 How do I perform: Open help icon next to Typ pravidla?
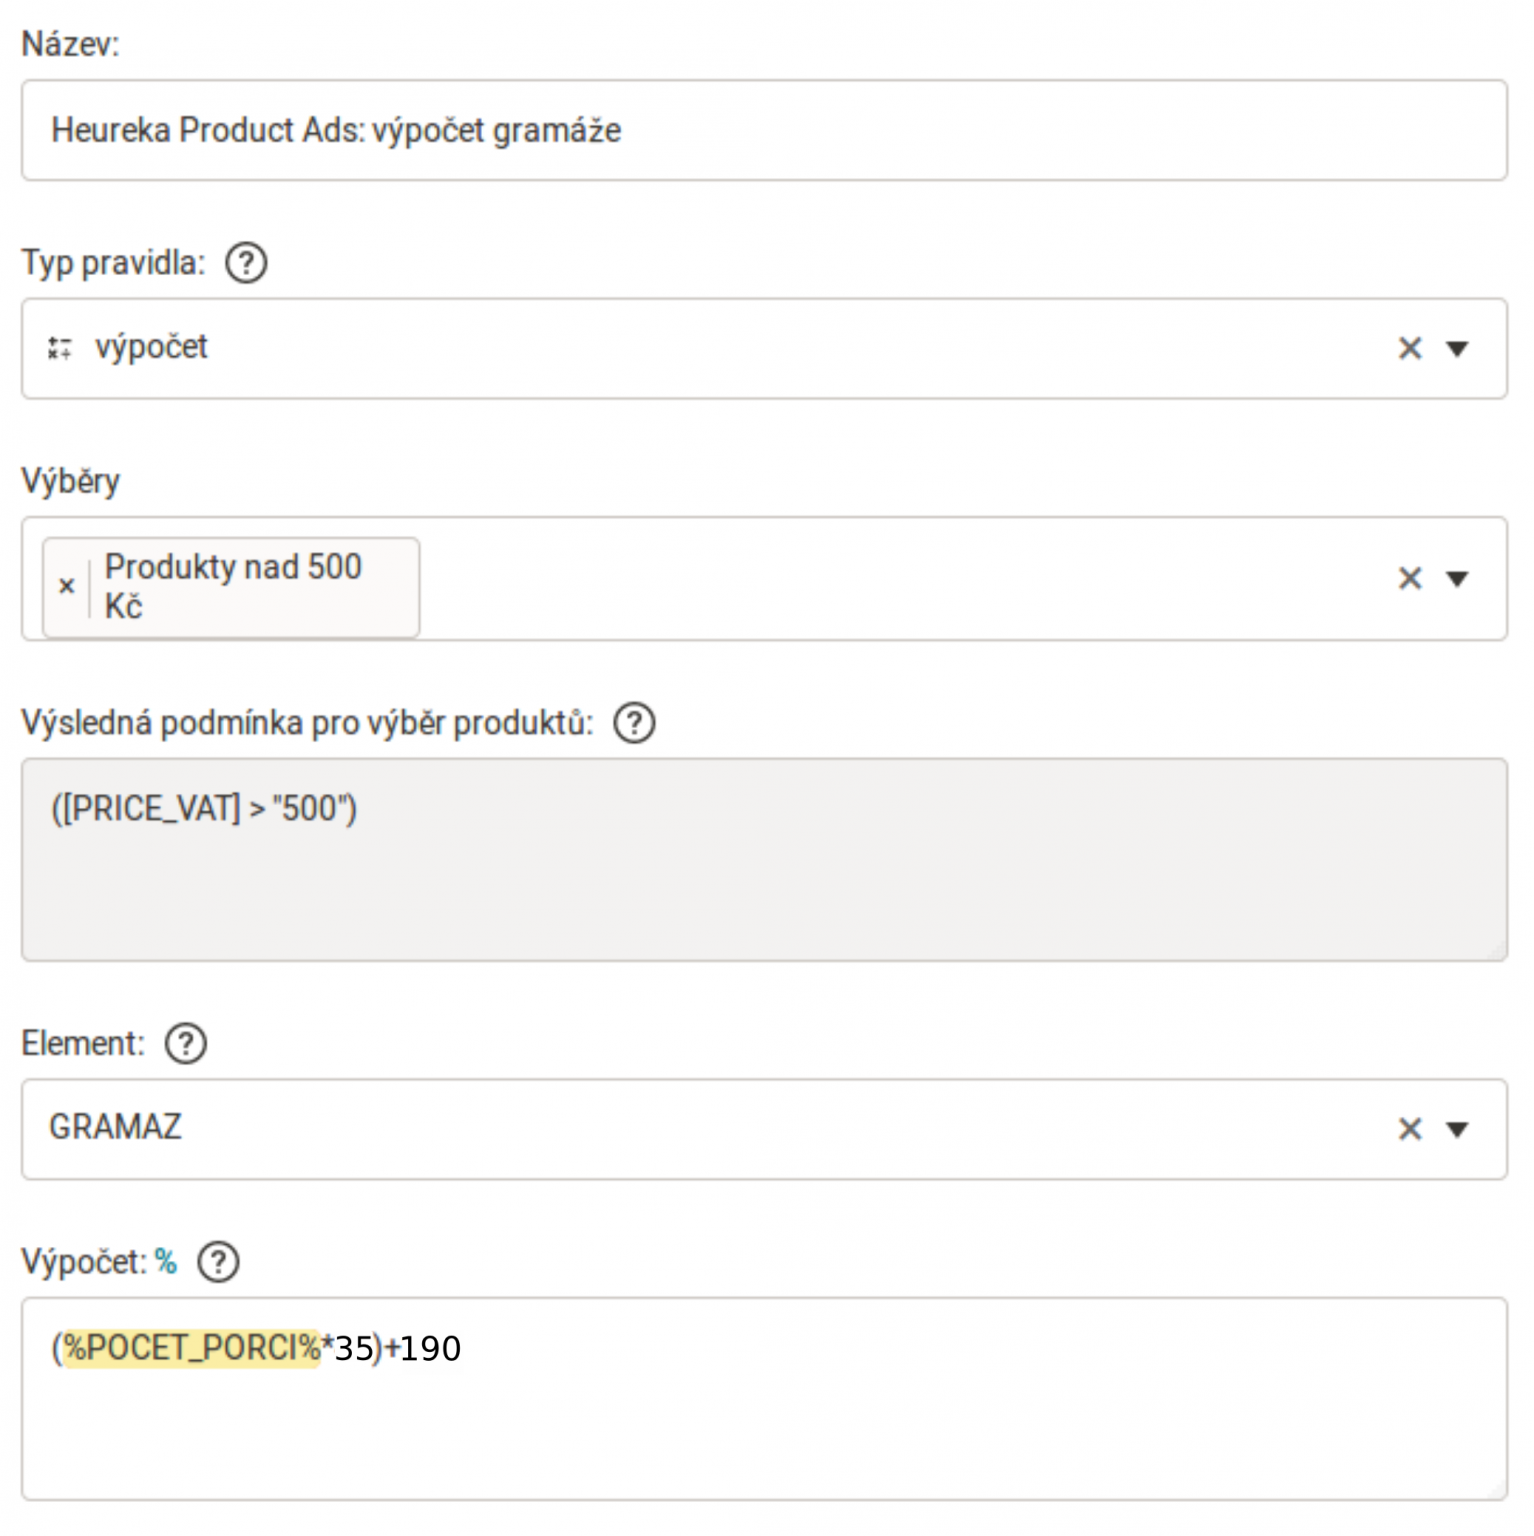246,263
